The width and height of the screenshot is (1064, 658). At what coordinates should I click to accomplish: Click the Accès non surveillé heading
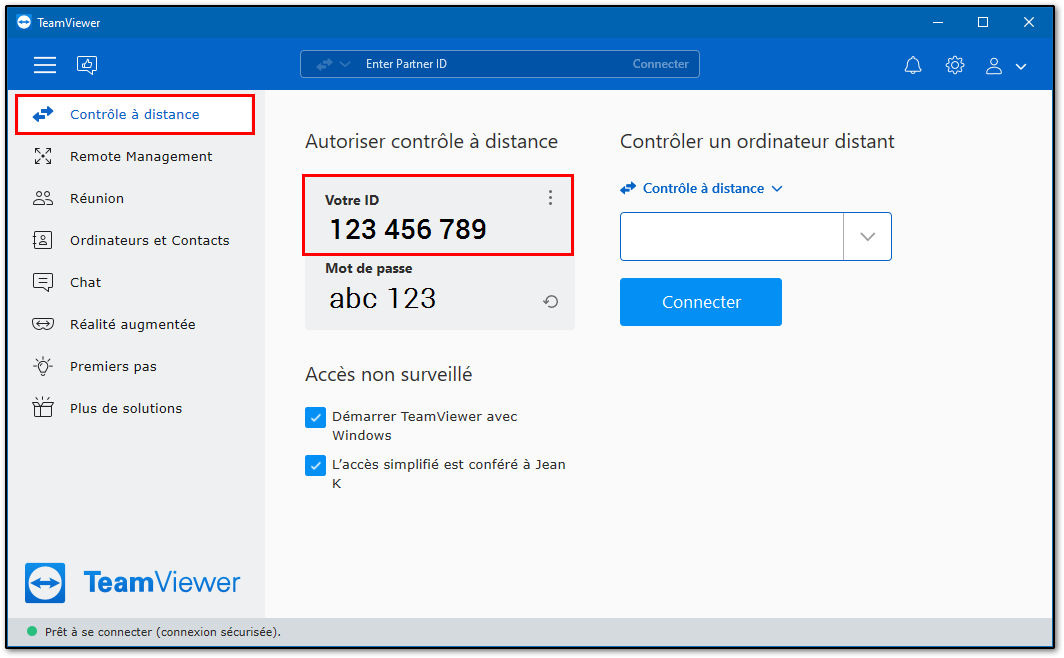[389, 374]
